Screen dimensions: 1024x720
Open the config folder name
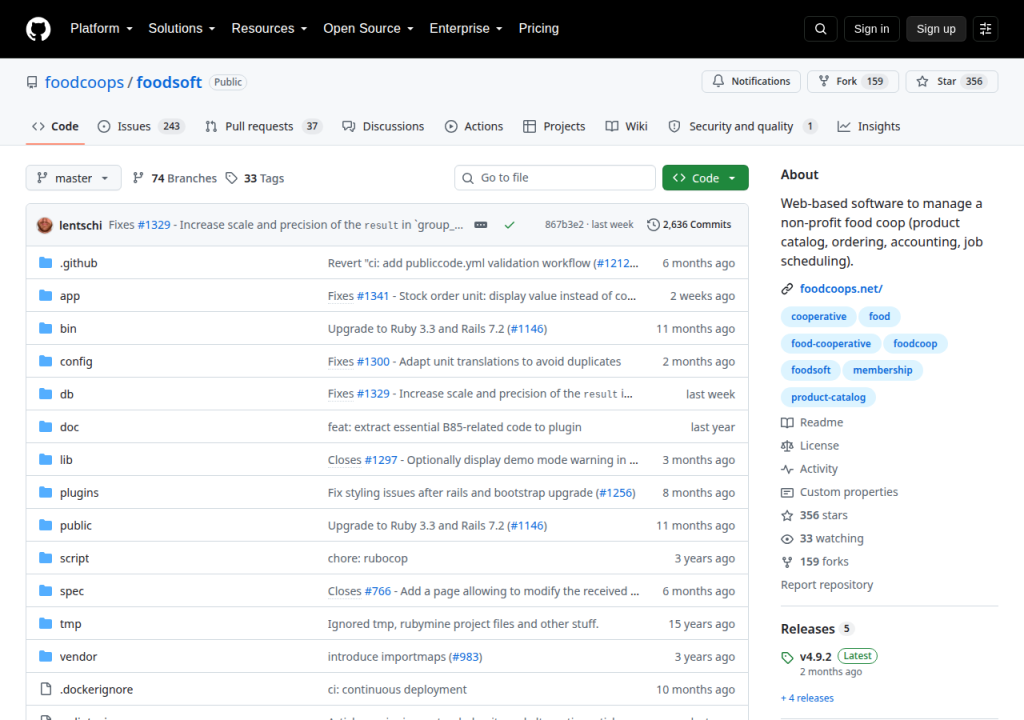(76, 361)
